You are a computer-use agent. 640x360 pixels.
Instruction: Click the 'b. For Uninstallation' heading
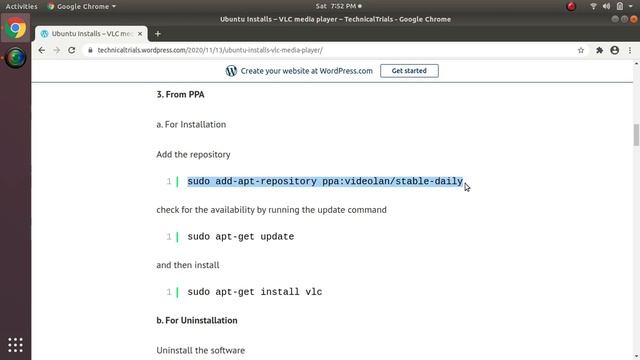[197, 320]
